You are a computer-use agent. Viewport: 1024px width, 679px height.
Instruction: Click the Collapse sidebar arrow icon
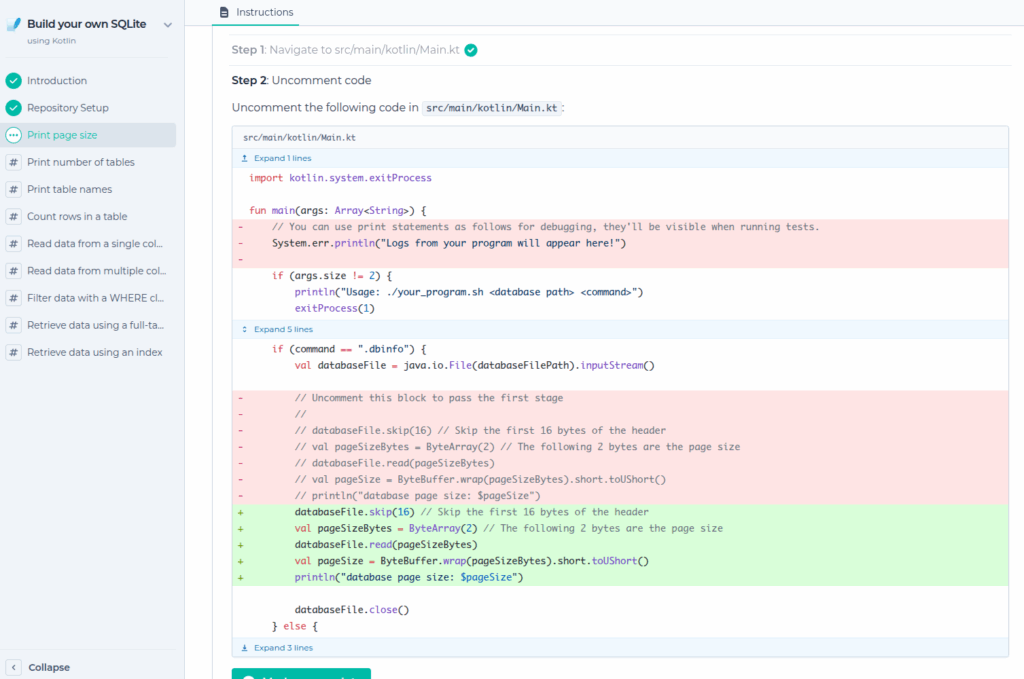[x=14, y=667]
